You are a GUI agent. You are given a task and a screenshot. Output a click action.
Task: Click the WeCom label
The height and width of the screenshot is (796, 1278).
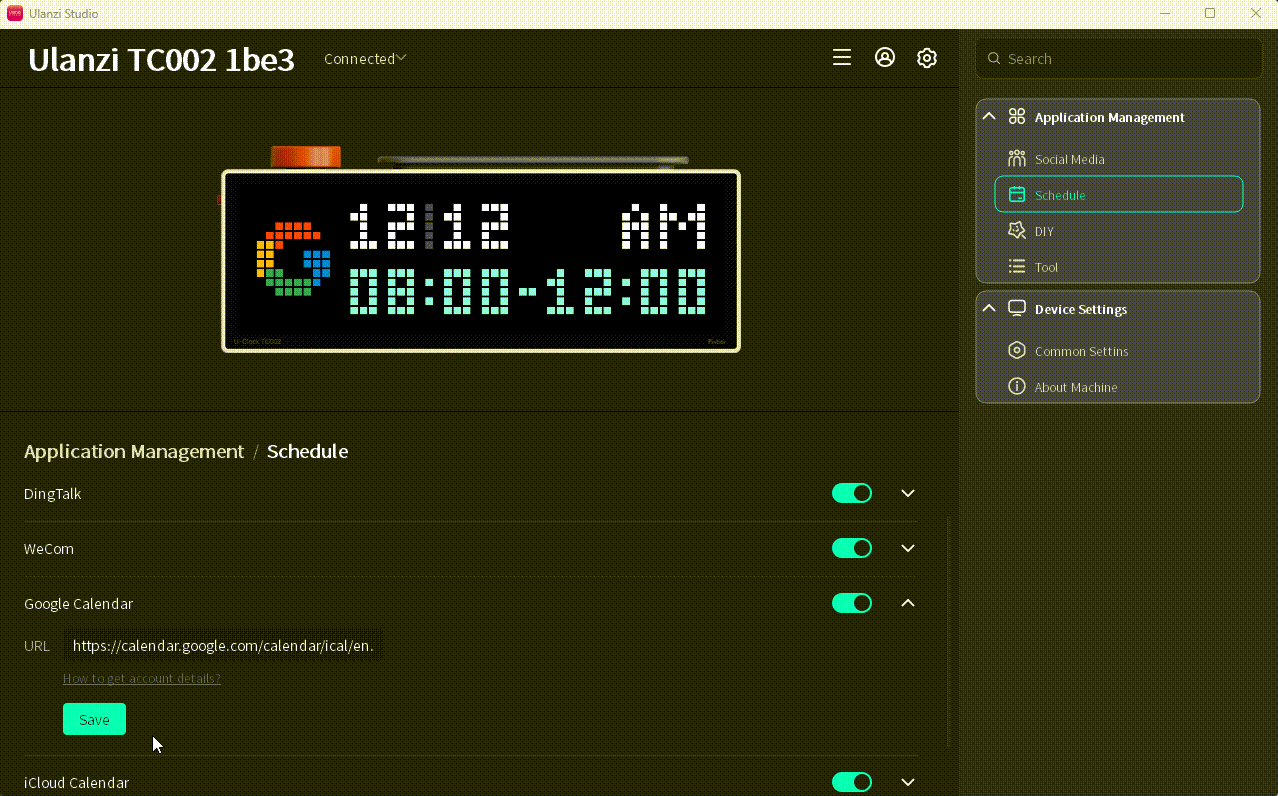(x=49, y=549)
